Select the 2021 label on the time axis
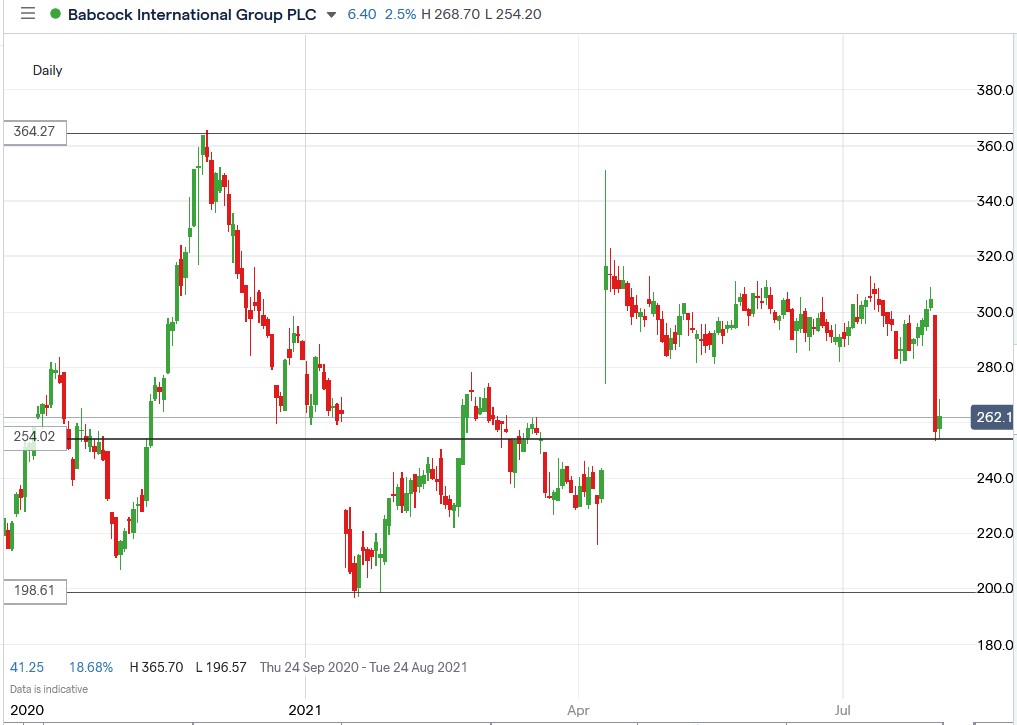The height and width of the screenshot is (725, 1017). [x=305, y=710]
